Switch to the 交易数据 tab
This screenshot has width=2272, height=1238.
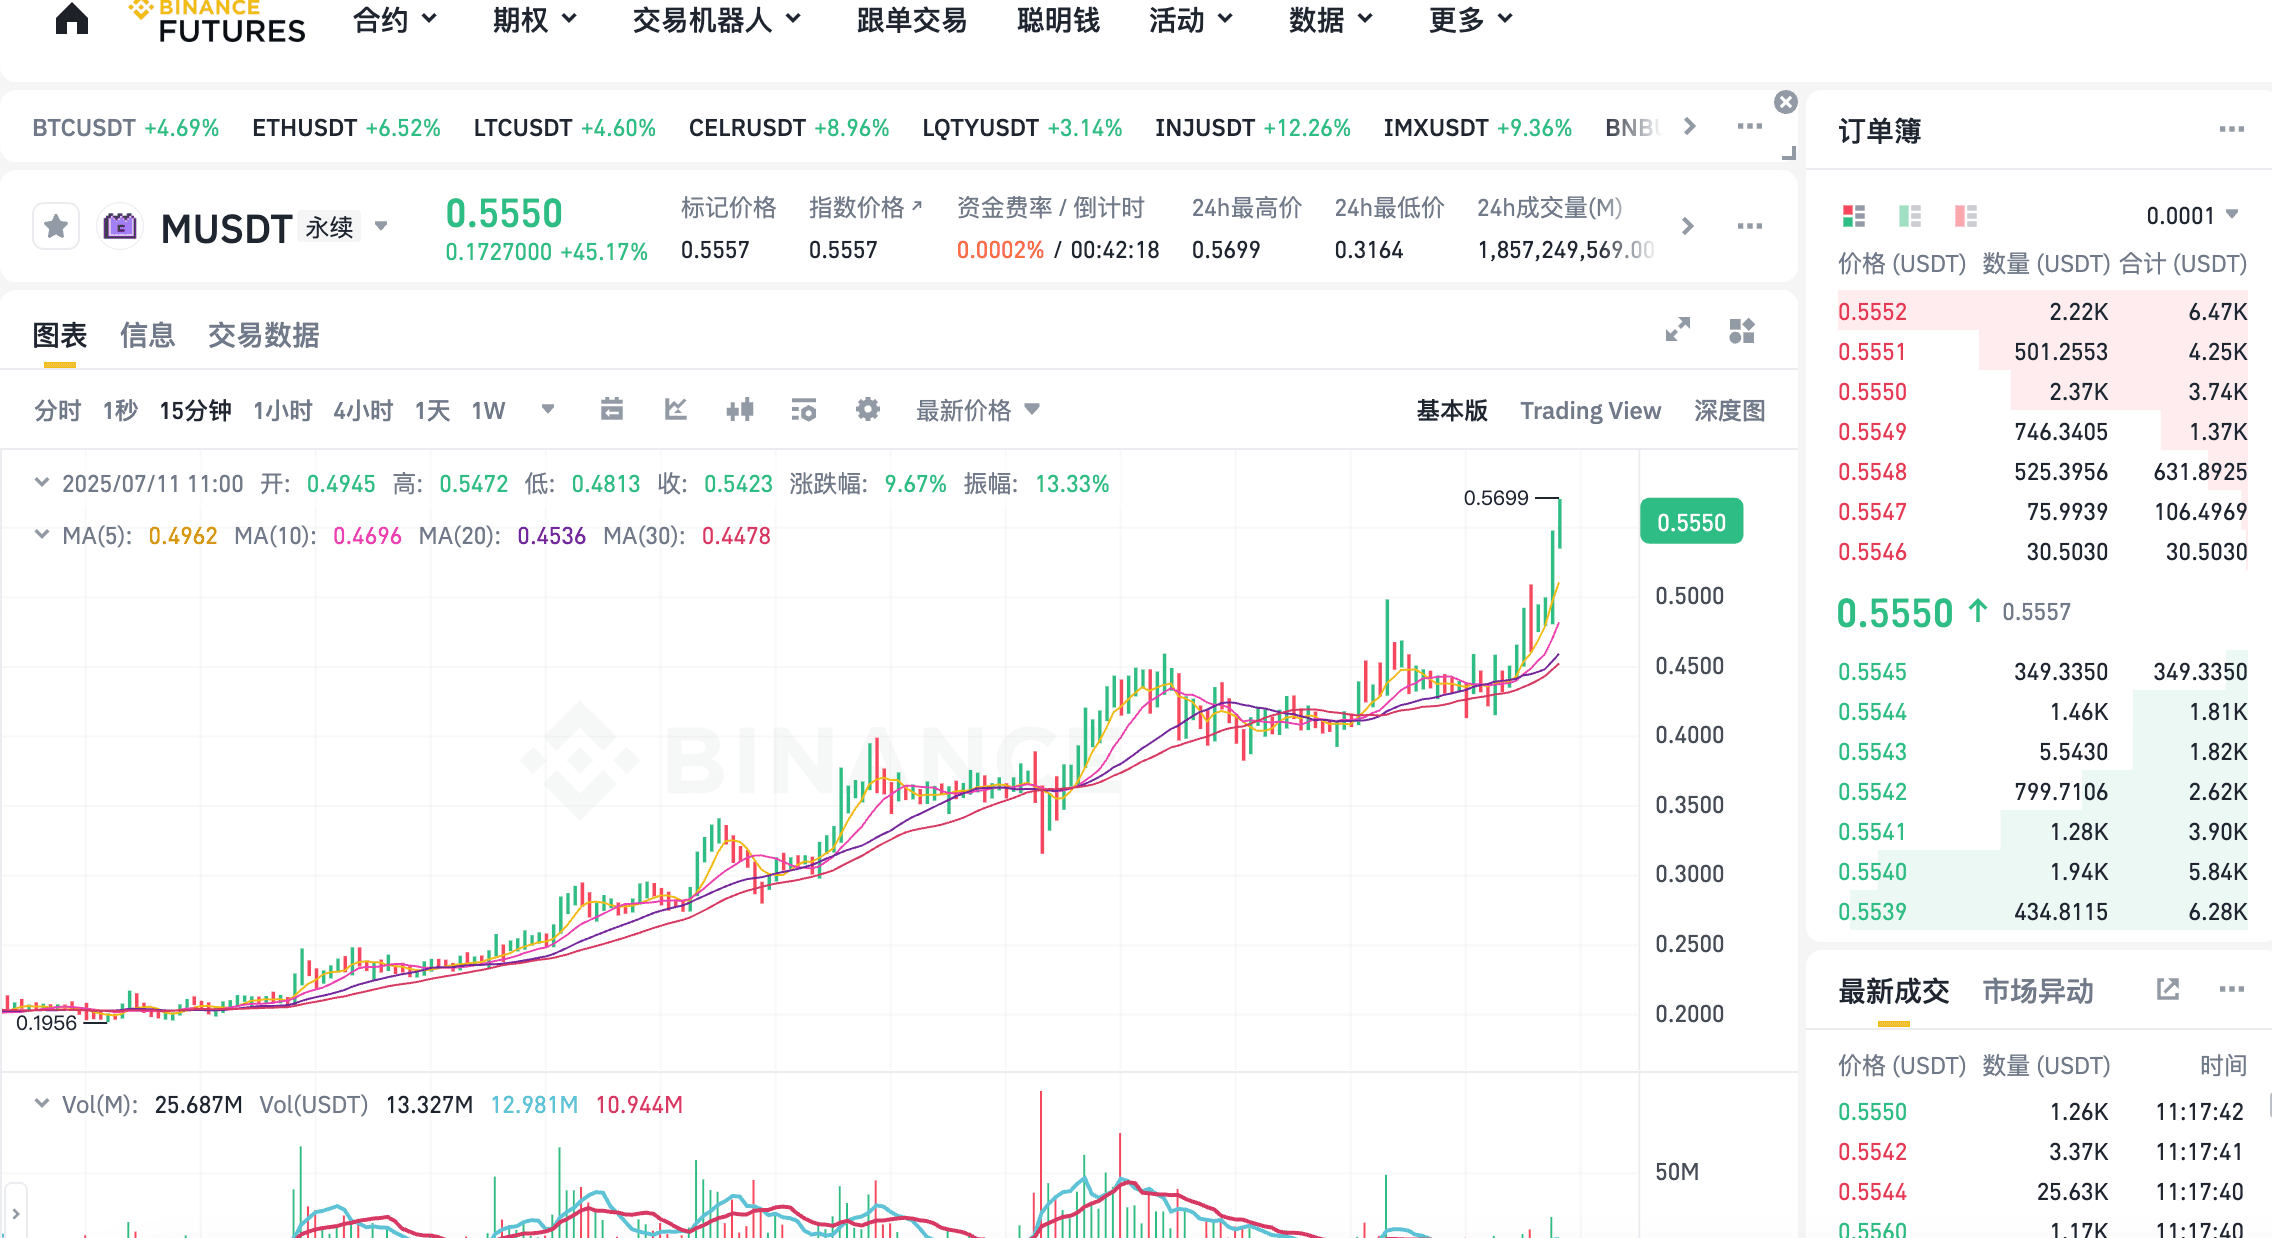coord(263,335)
